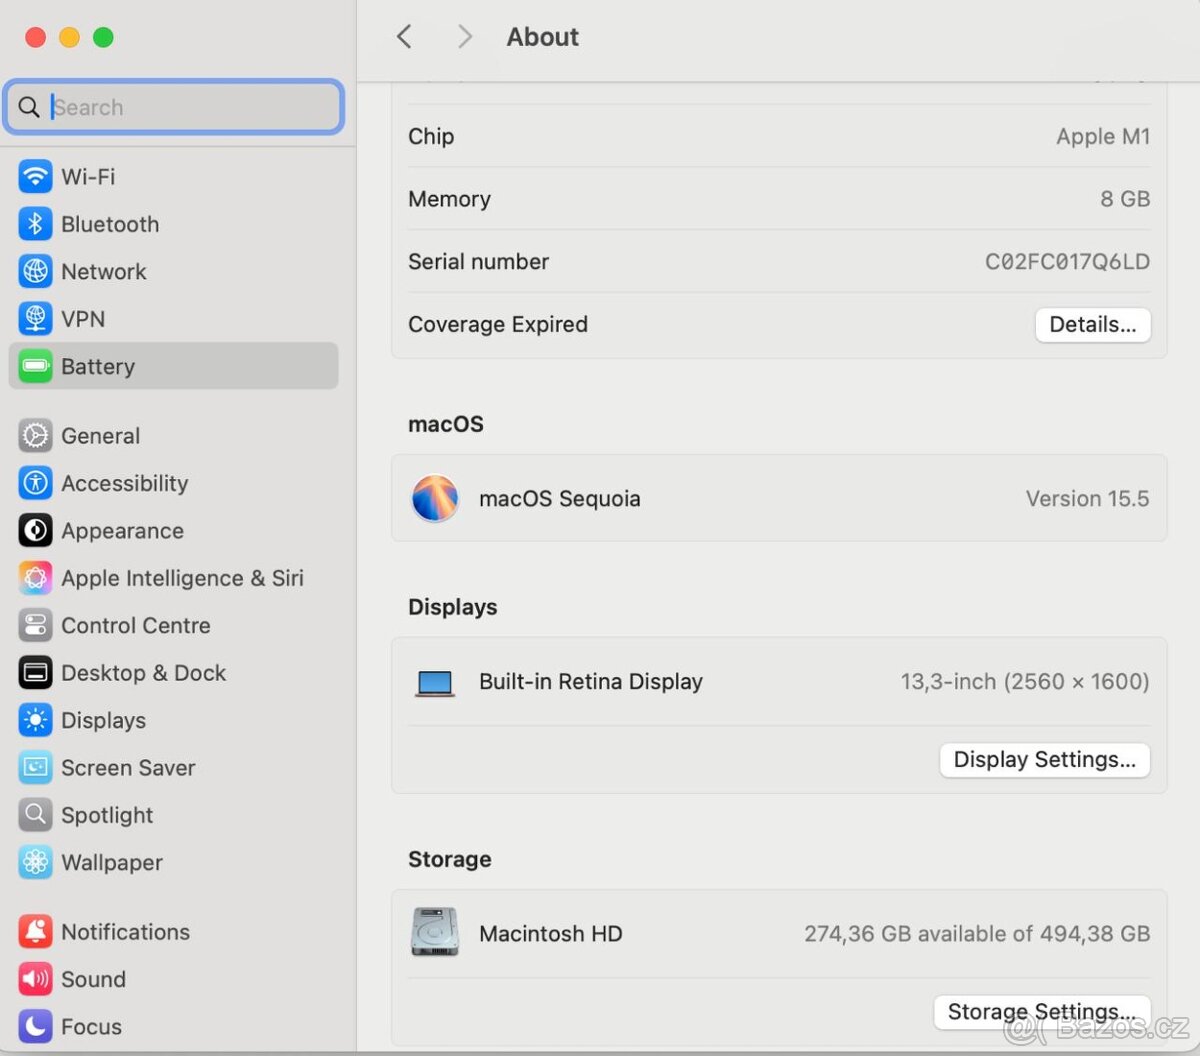Open Wi-Fi settings from the sidebar

click(x=88, y=176)
